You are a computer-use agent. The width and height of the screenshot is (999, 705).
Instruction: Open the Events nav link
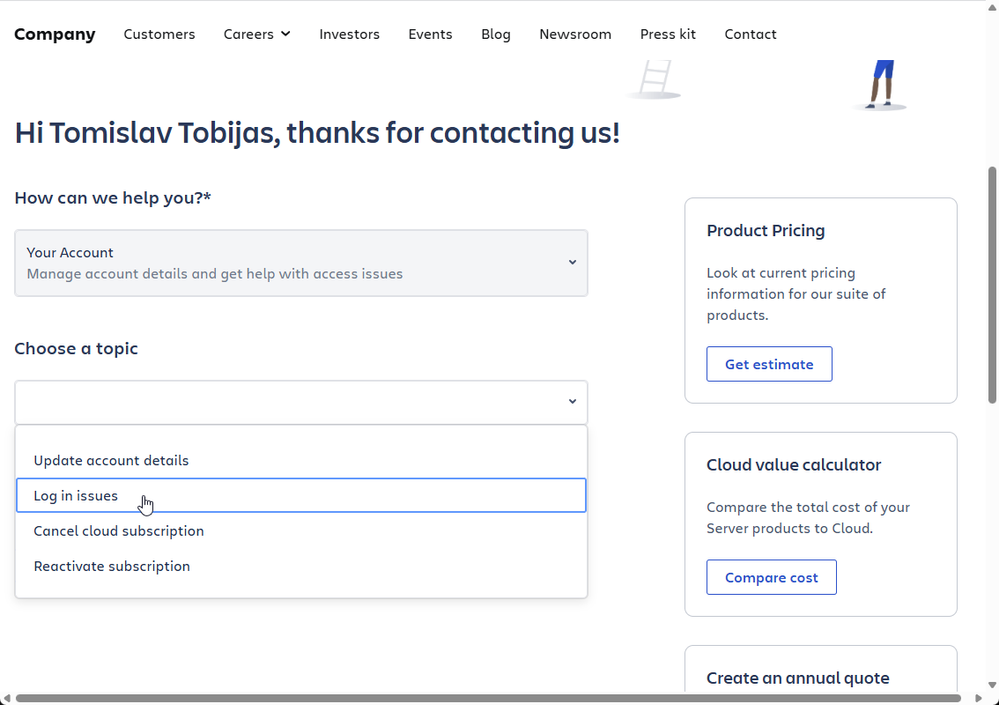tap(430, 34)
